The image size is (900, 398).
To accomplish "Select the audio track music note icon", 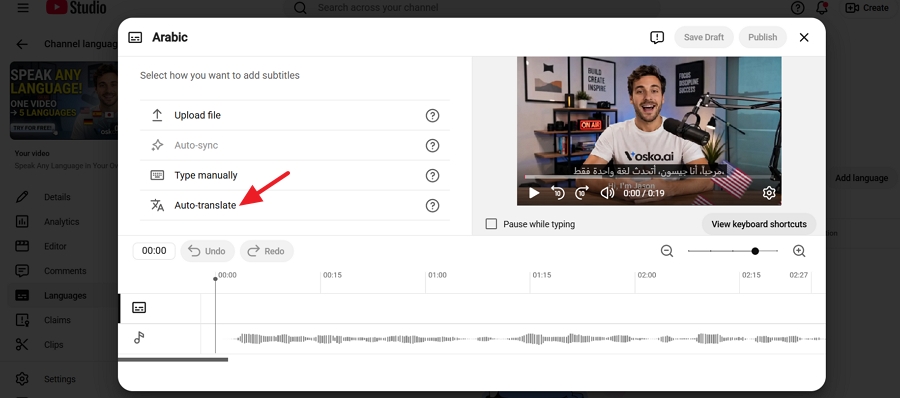I will point(139,338).
